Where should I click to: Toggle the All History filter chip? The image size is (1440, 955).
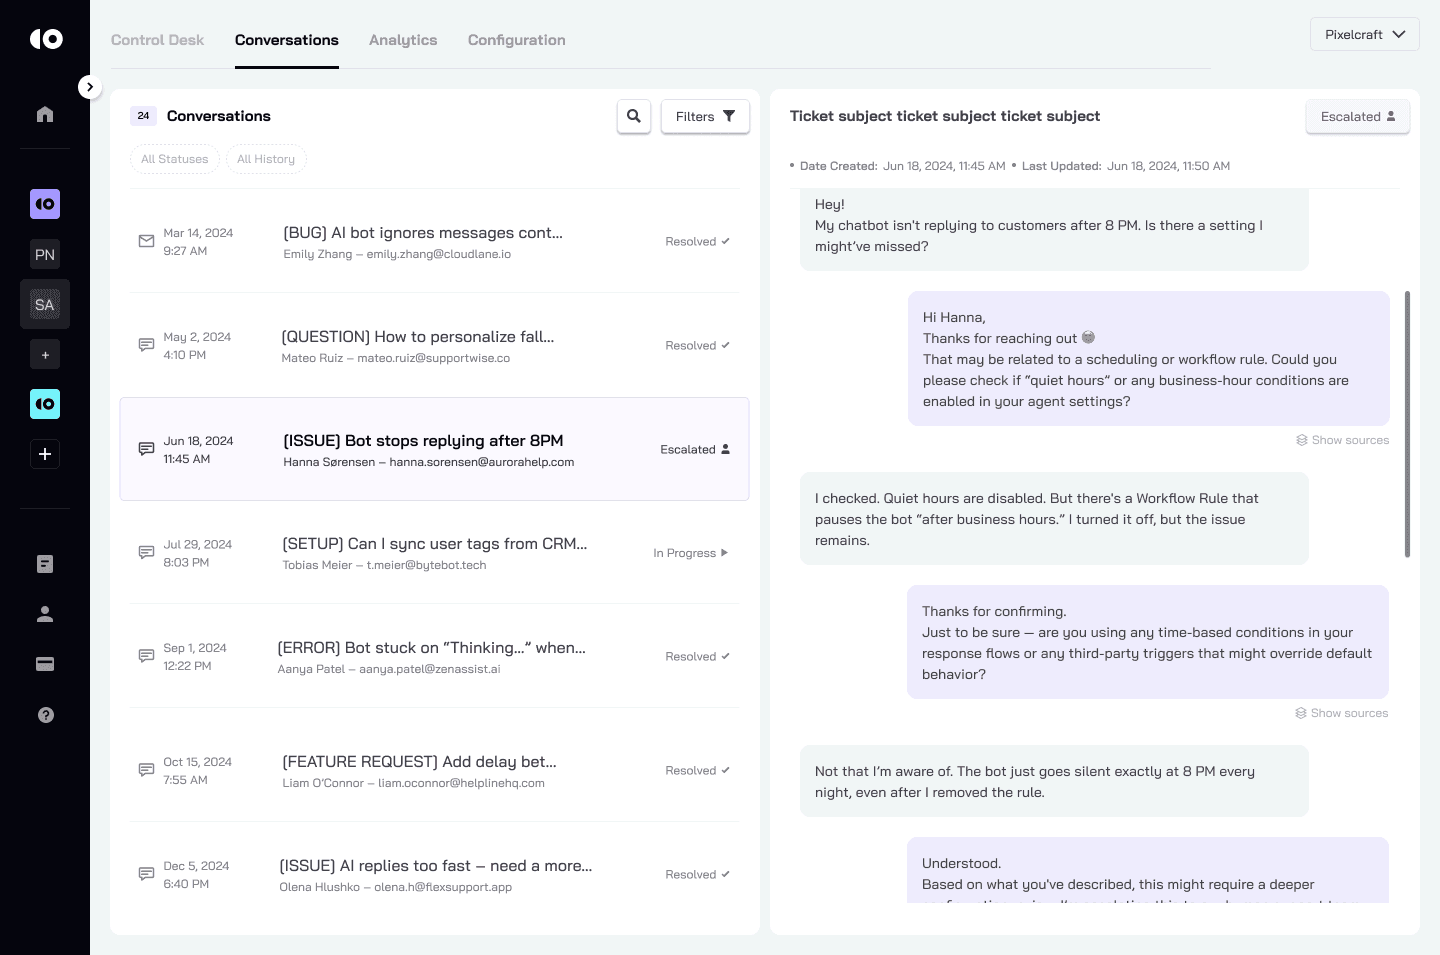pyautogui.click(x=266, y=159)
